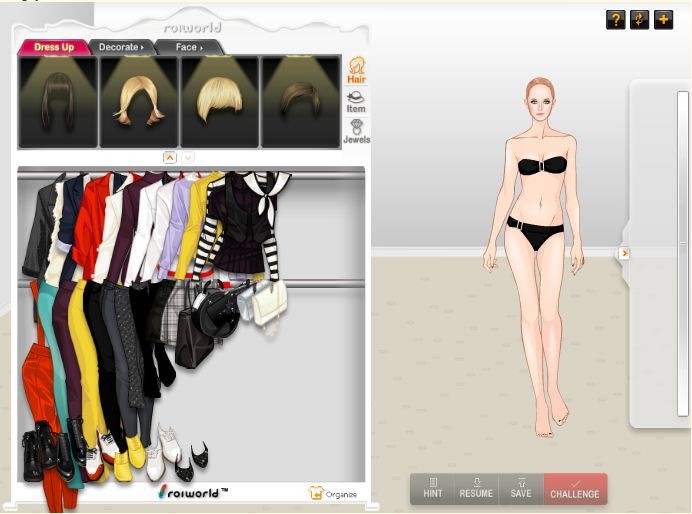Start the CHALLENGE
The height and width of the screenshot is (514, 692).
(574, 488)
